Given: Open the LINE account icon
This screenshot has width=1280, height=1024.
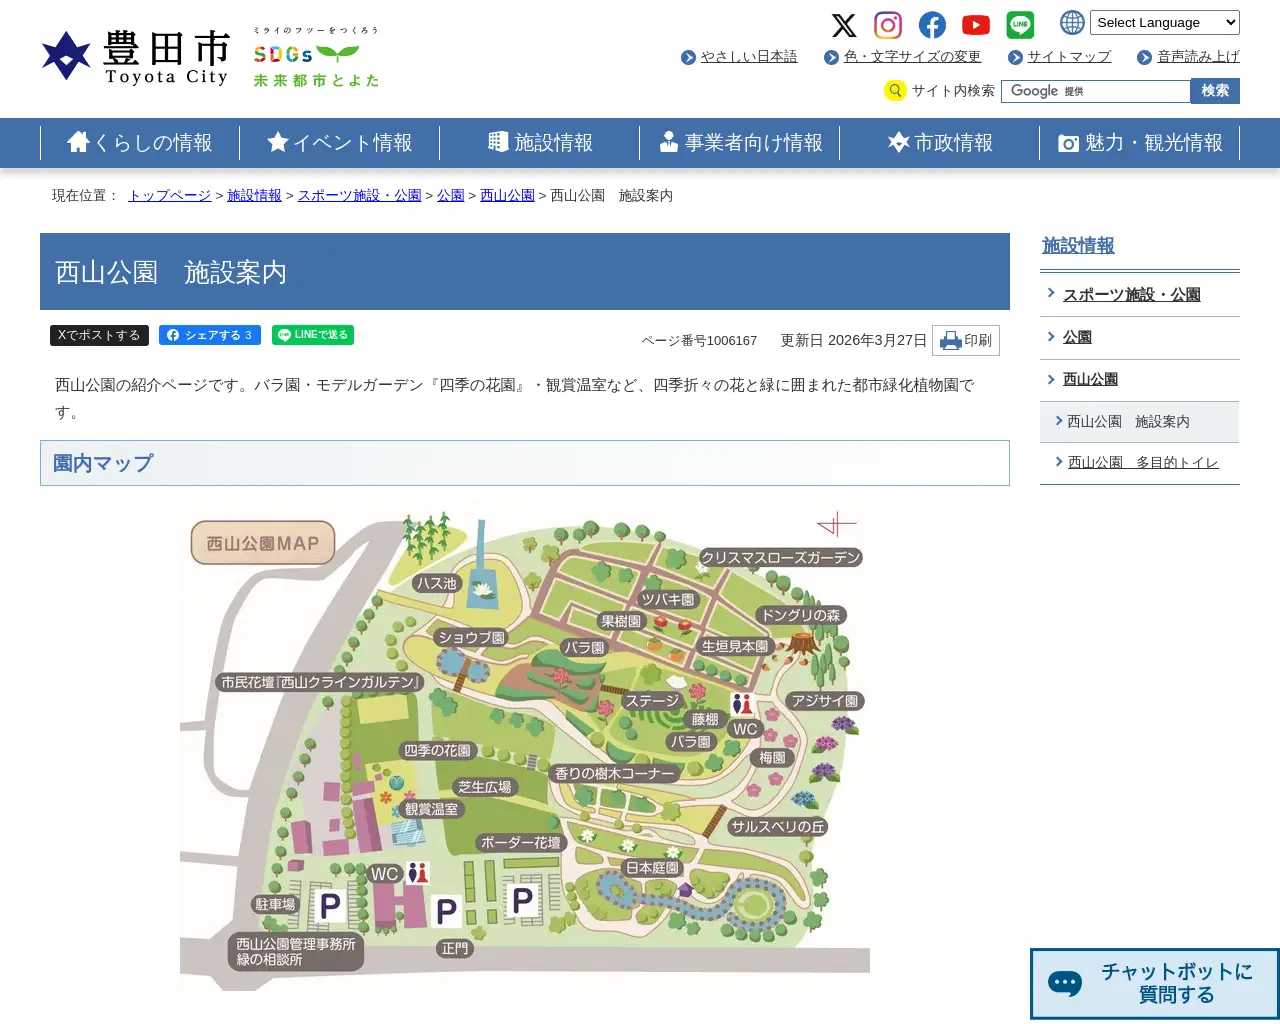Looking at the screenshot, I should (x=1019, y=25).
